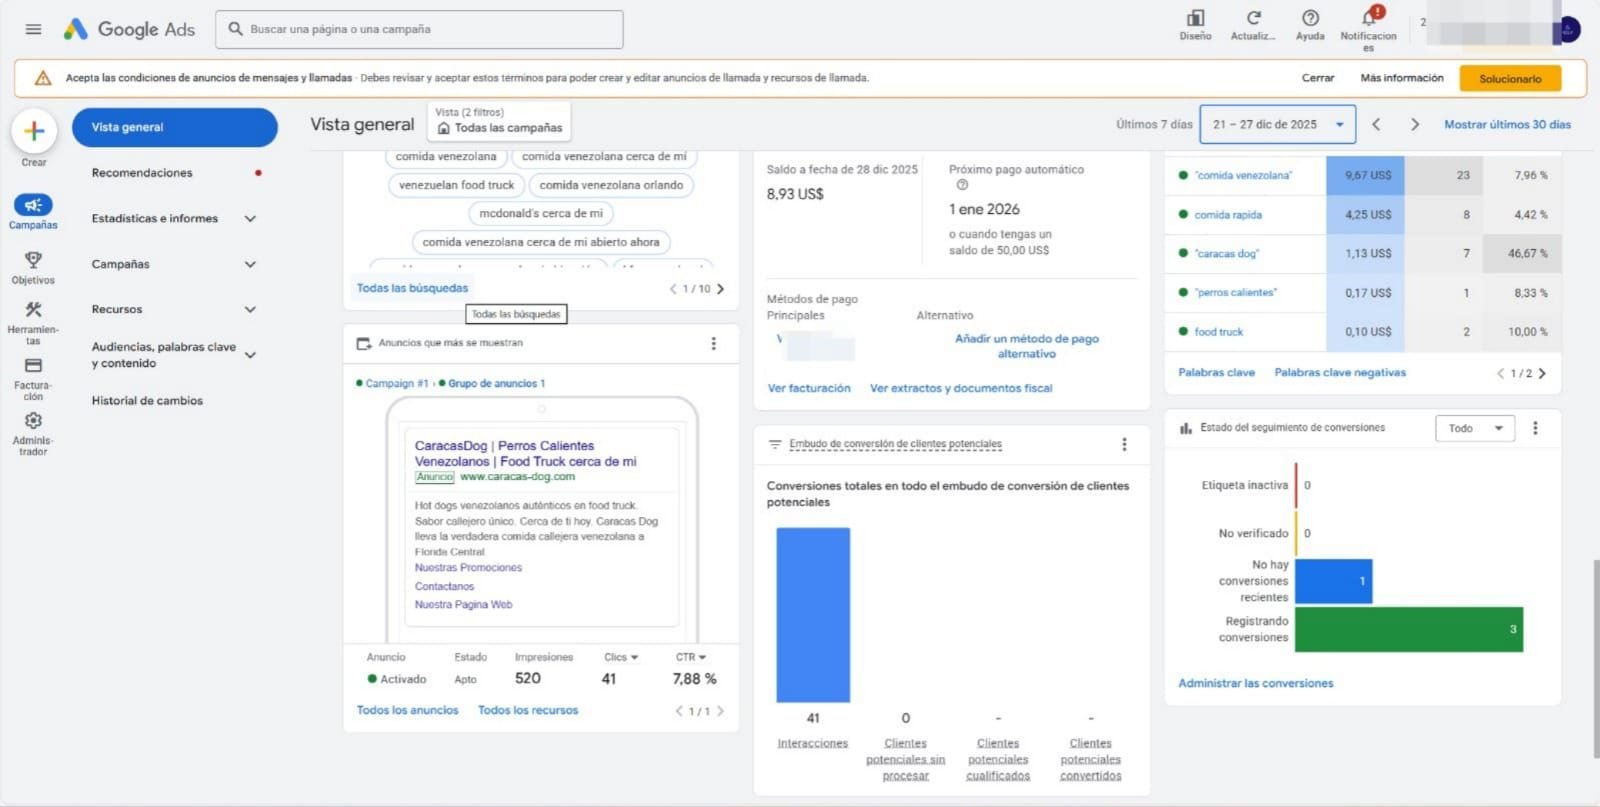Open the Notificaciones bell icon
Screen dimensions: 1600x807
(x=1369, y=17)
